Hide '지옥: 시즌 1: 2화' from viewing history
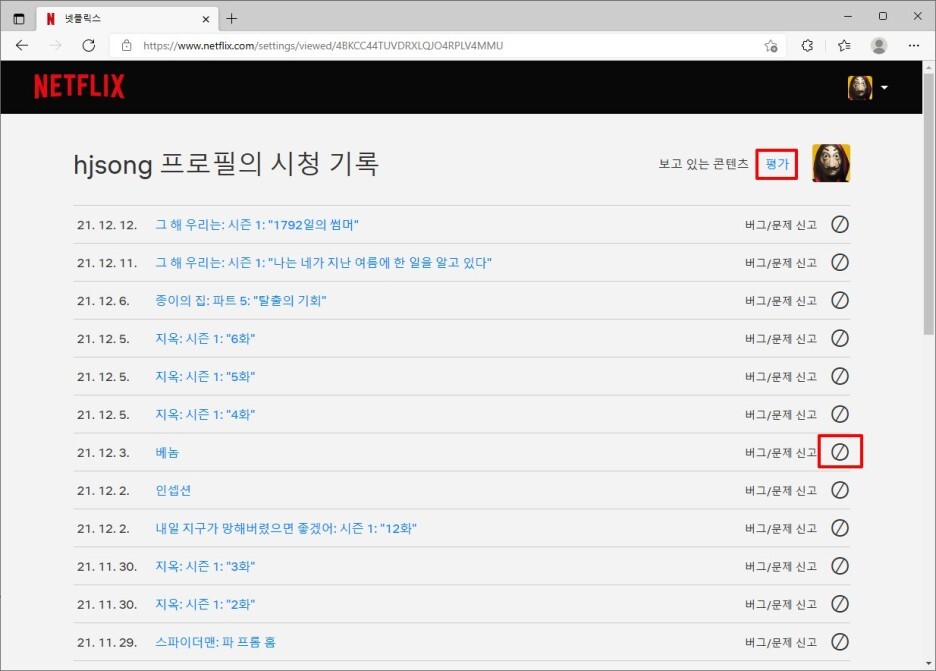This screenshot has height=671, width=936. (x=840, y=604)
